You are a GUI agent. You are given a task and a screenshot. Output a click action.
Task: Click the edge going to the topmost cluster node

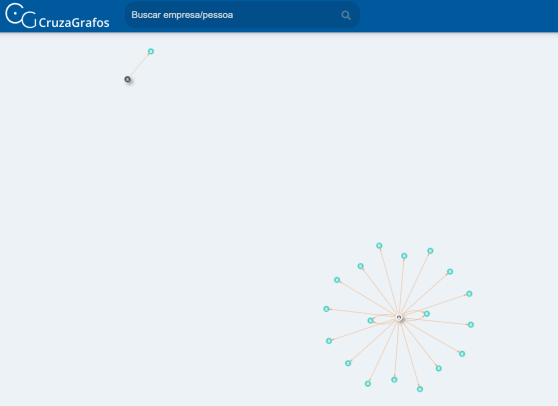tap(389, 281)
